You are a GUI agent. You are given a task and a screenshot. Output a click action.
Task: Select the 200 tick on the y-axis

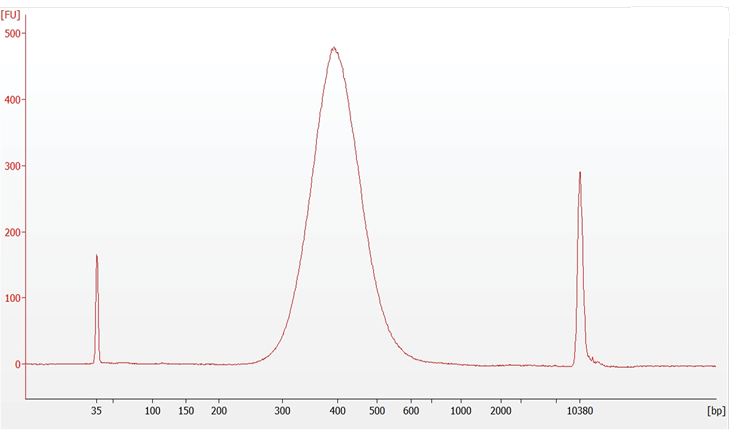pyautogui.click(x=12, y=232)
